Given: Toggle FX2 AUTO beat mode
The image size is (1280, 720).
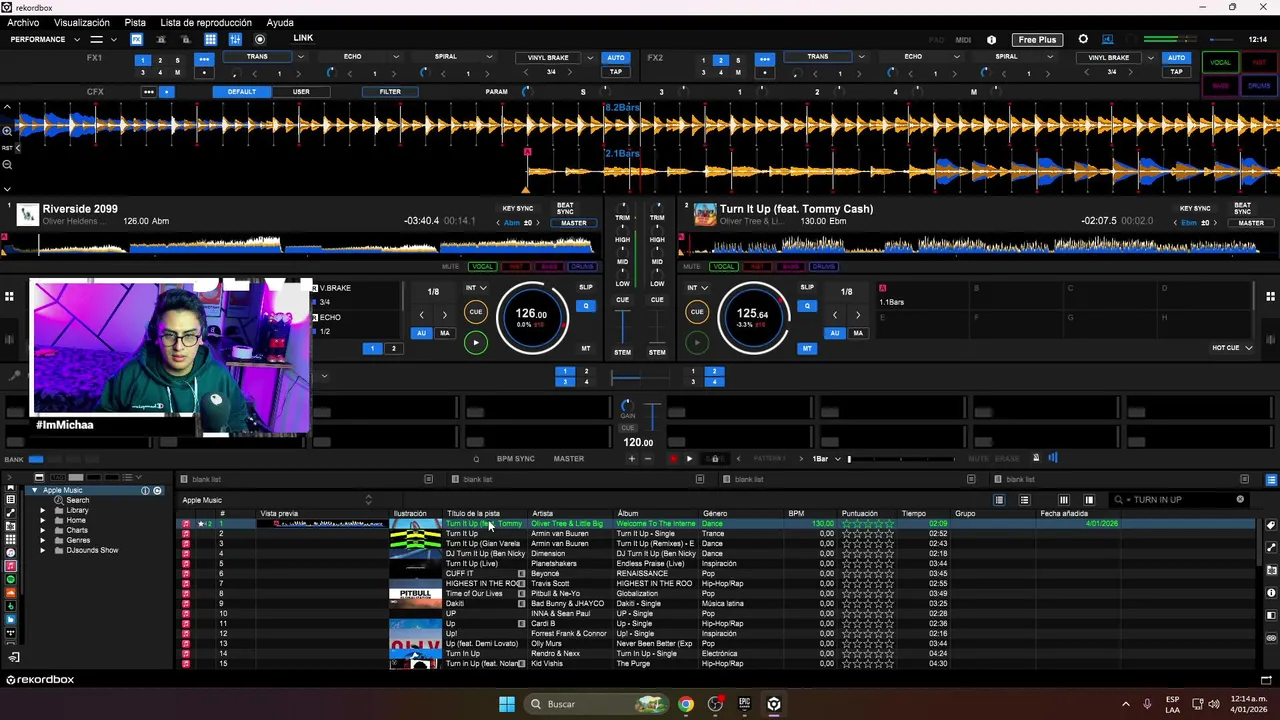Looking at the screenshot, I should 1176,58.
